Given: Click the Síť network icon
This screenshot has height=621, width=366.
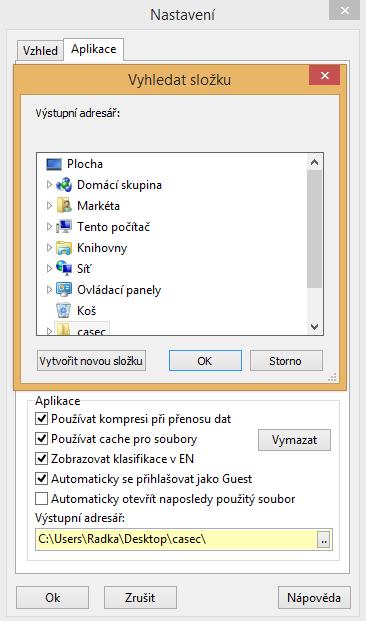Looking at the screenshot, I should pos(64,269).
